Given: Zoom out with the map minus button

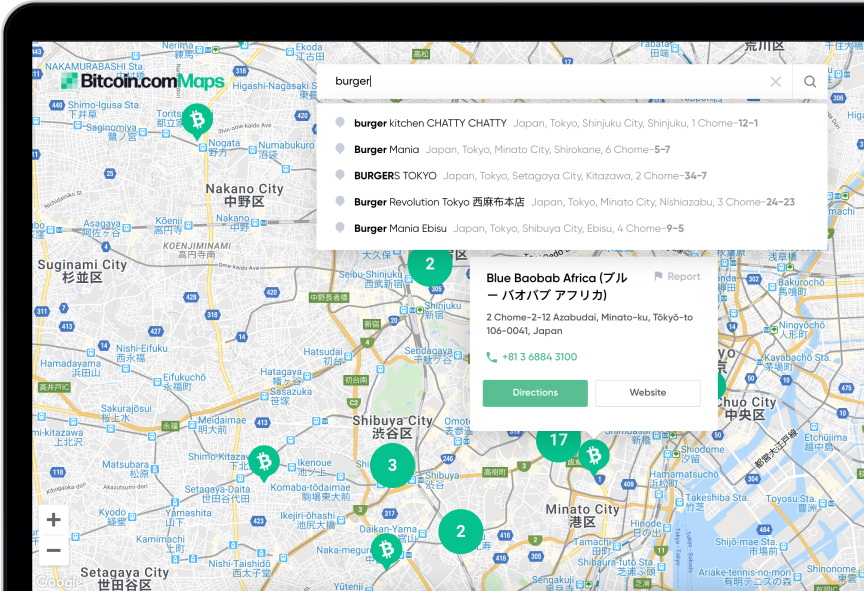Looking at the screenshot, I should coord(53,551).
